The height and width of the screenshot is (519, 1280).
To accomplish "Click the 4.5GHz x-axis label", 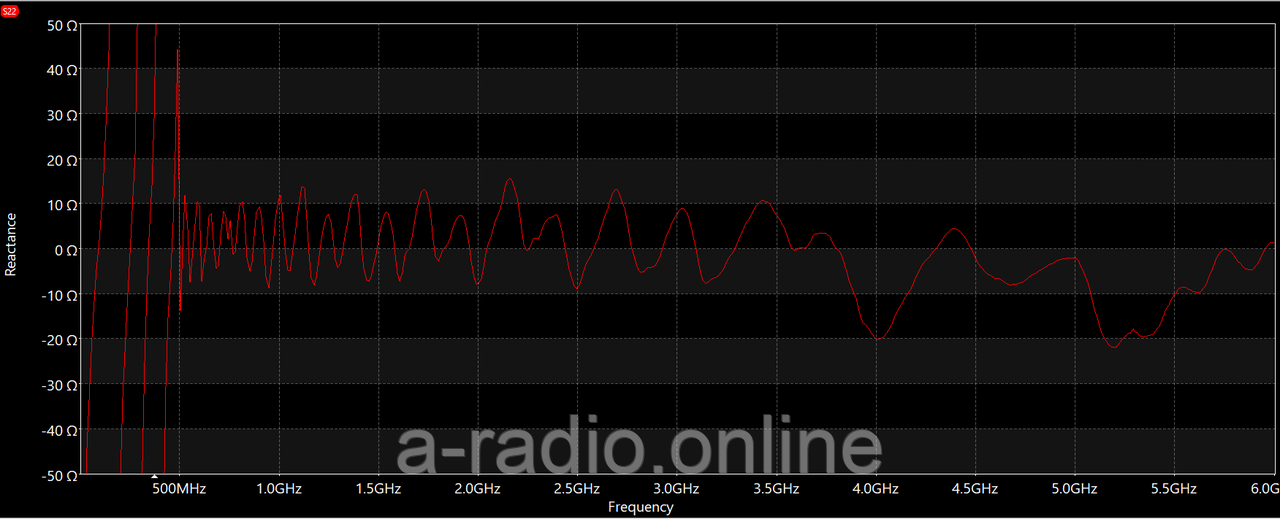I will coord(976,489).
